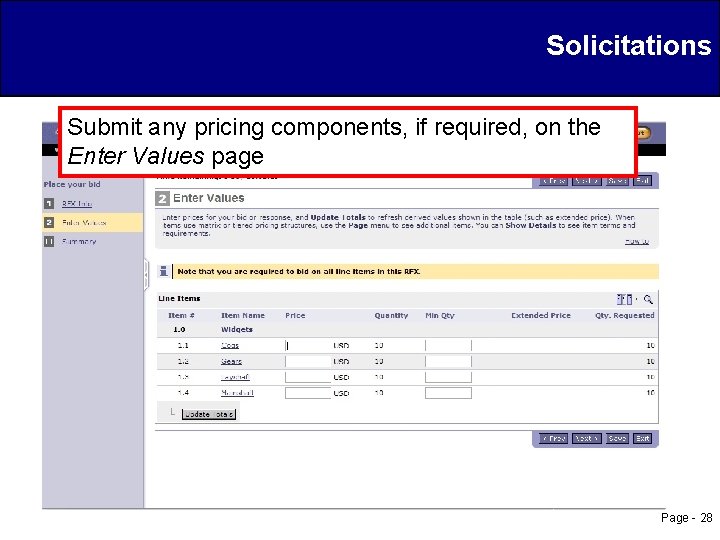The image size is (720, 540).
Task: Click the top Next button
Action: 586,181
